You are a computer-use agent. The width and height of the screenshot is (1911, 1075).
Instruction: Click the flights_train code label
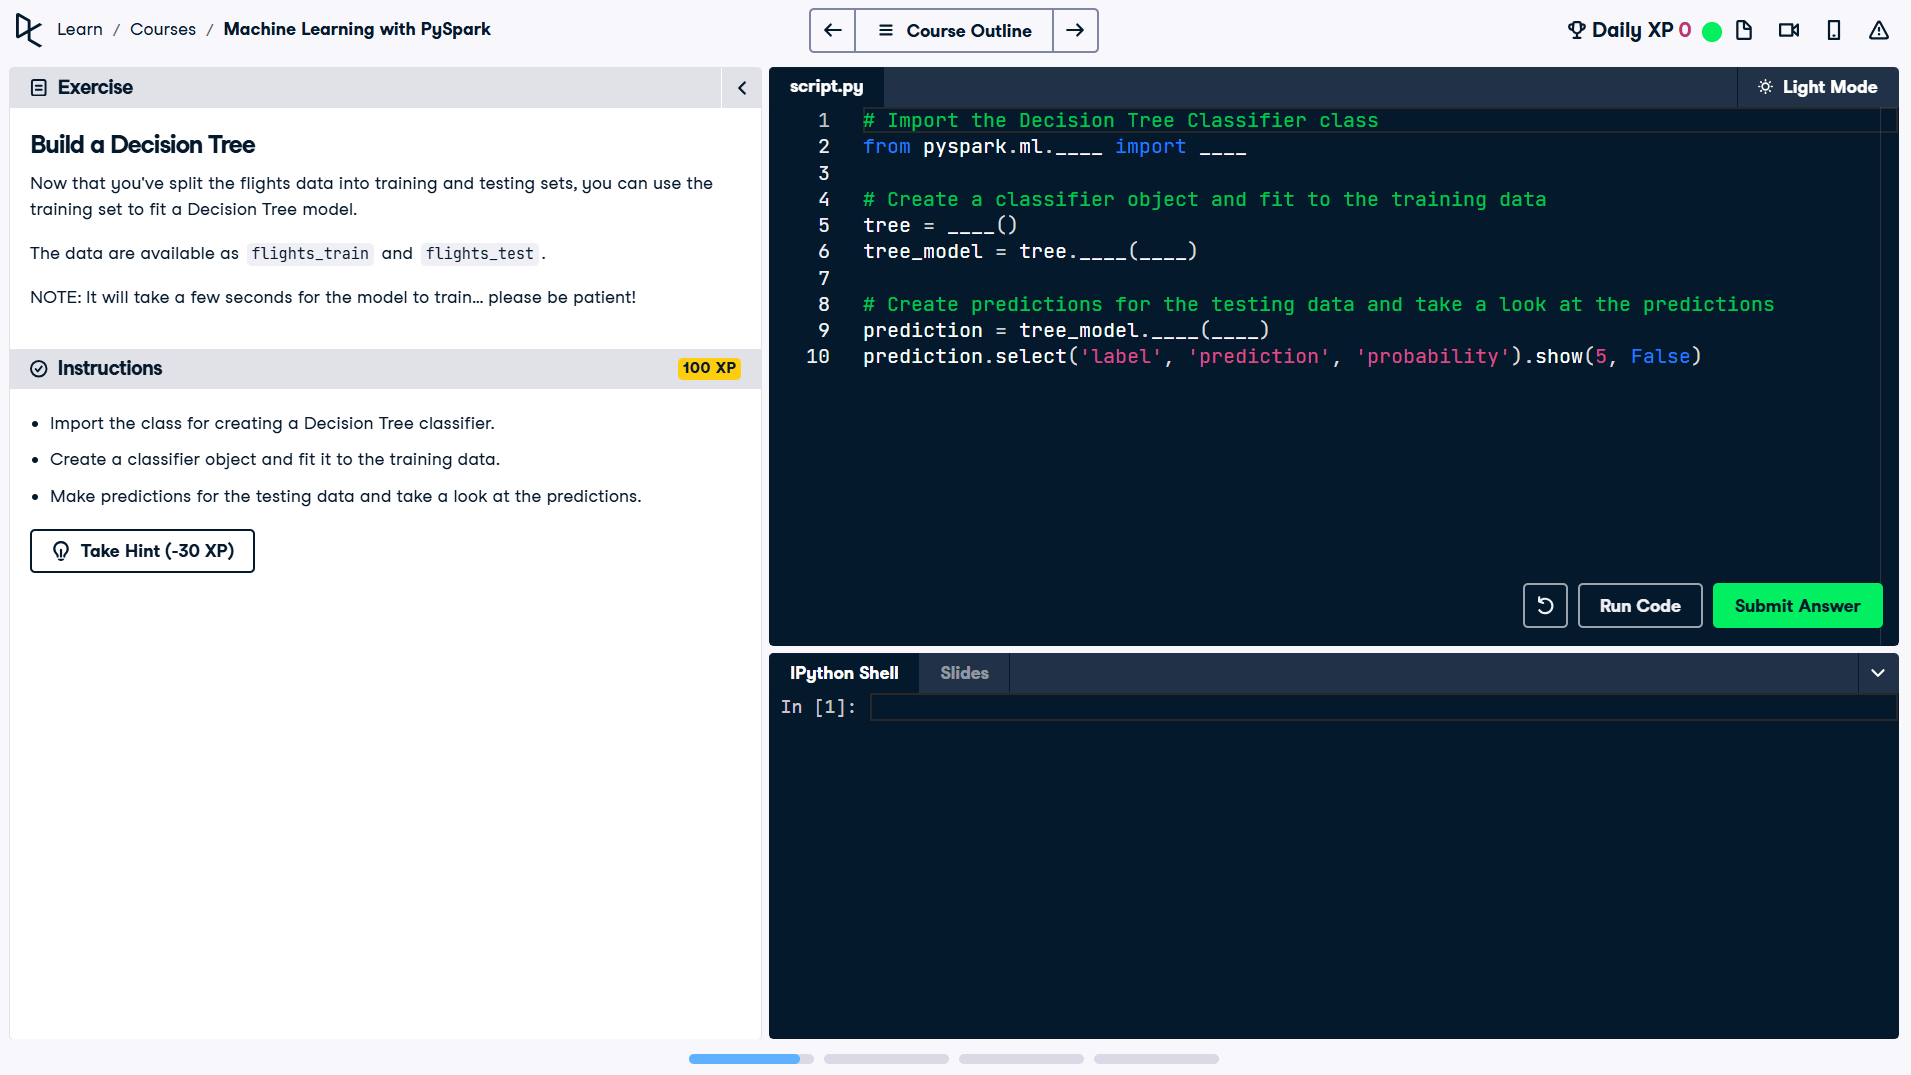pos(310,254)
